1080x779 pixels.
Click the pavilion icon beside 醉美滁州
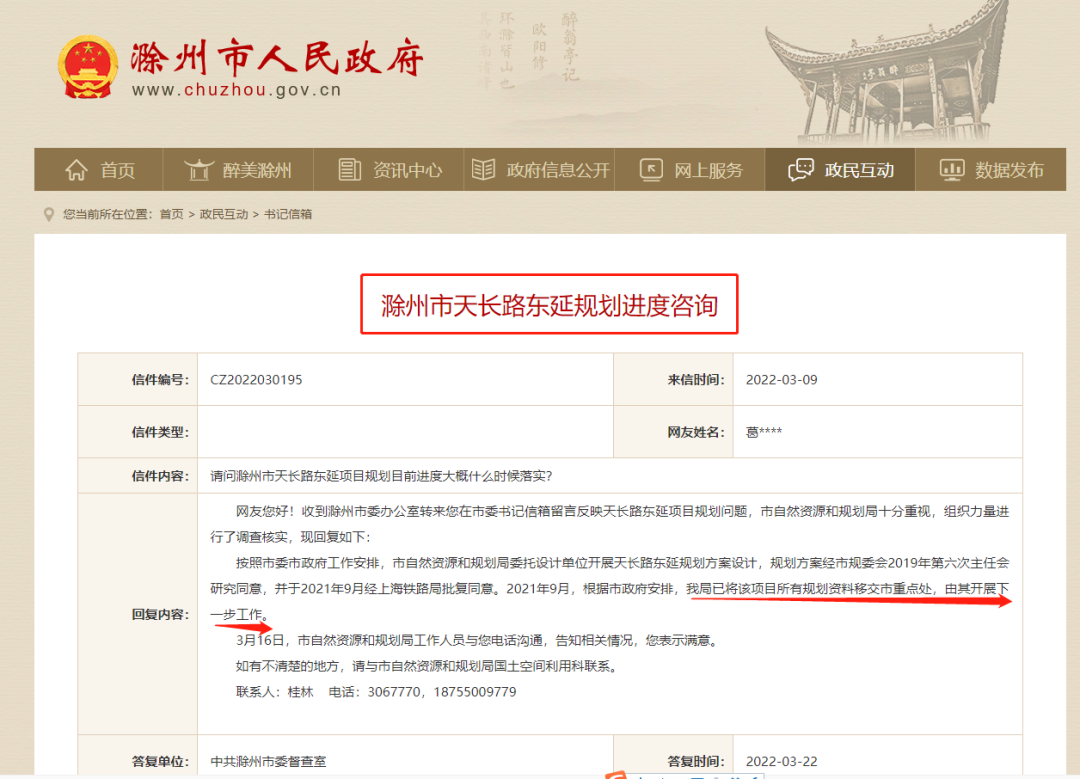(x=200, y=170)
